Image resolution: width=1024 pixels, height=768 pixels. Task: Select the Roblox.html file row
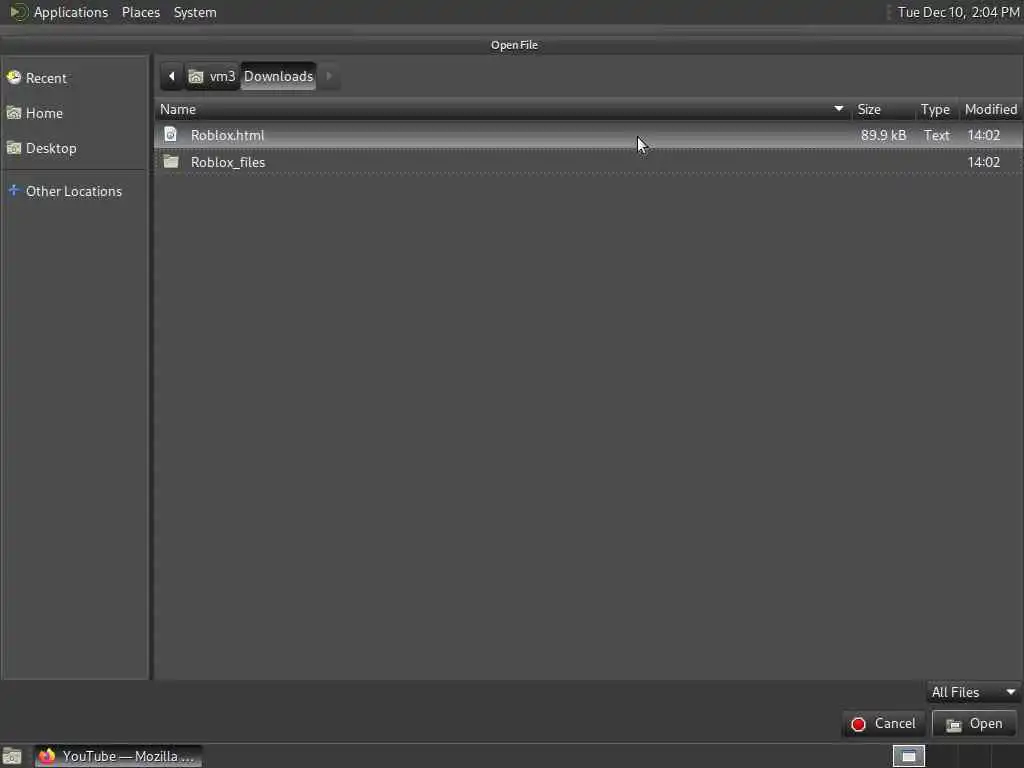588,135
